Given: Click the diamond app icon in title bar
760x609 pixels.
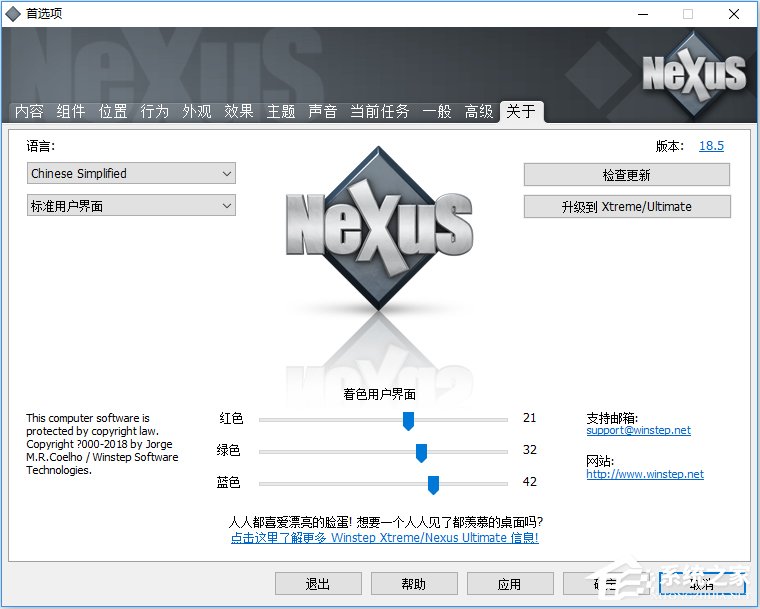Looking at the screenshot, I should [13, 14].
